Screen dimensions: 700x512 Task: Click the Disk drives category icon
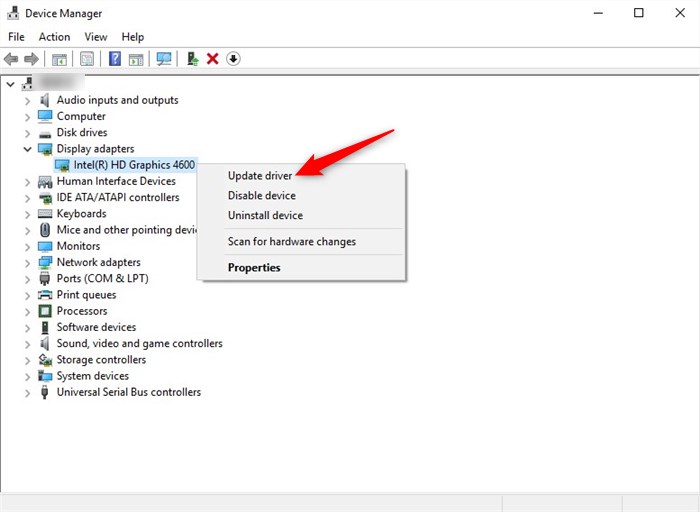45,133
